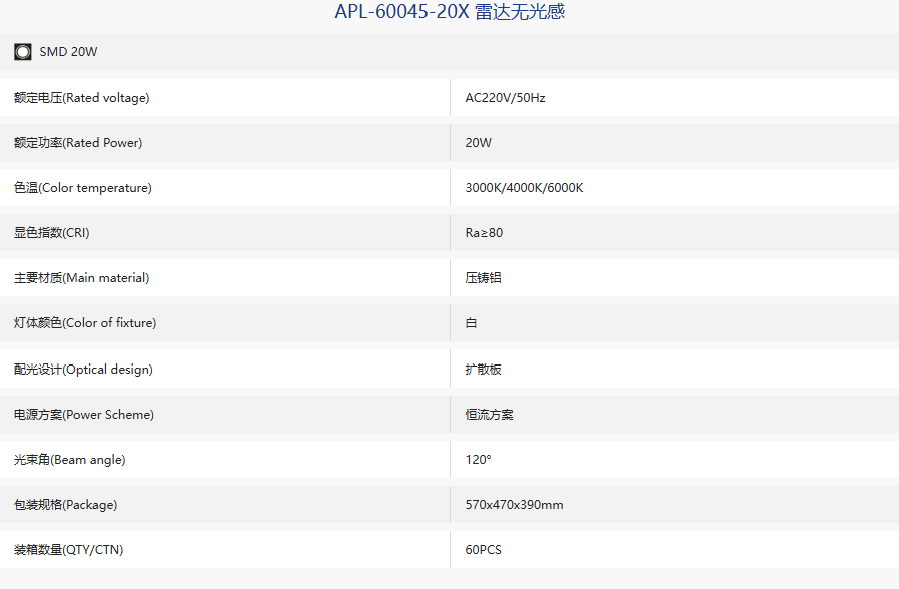Click the 配光设计(Optical design) label

(83, 369)
